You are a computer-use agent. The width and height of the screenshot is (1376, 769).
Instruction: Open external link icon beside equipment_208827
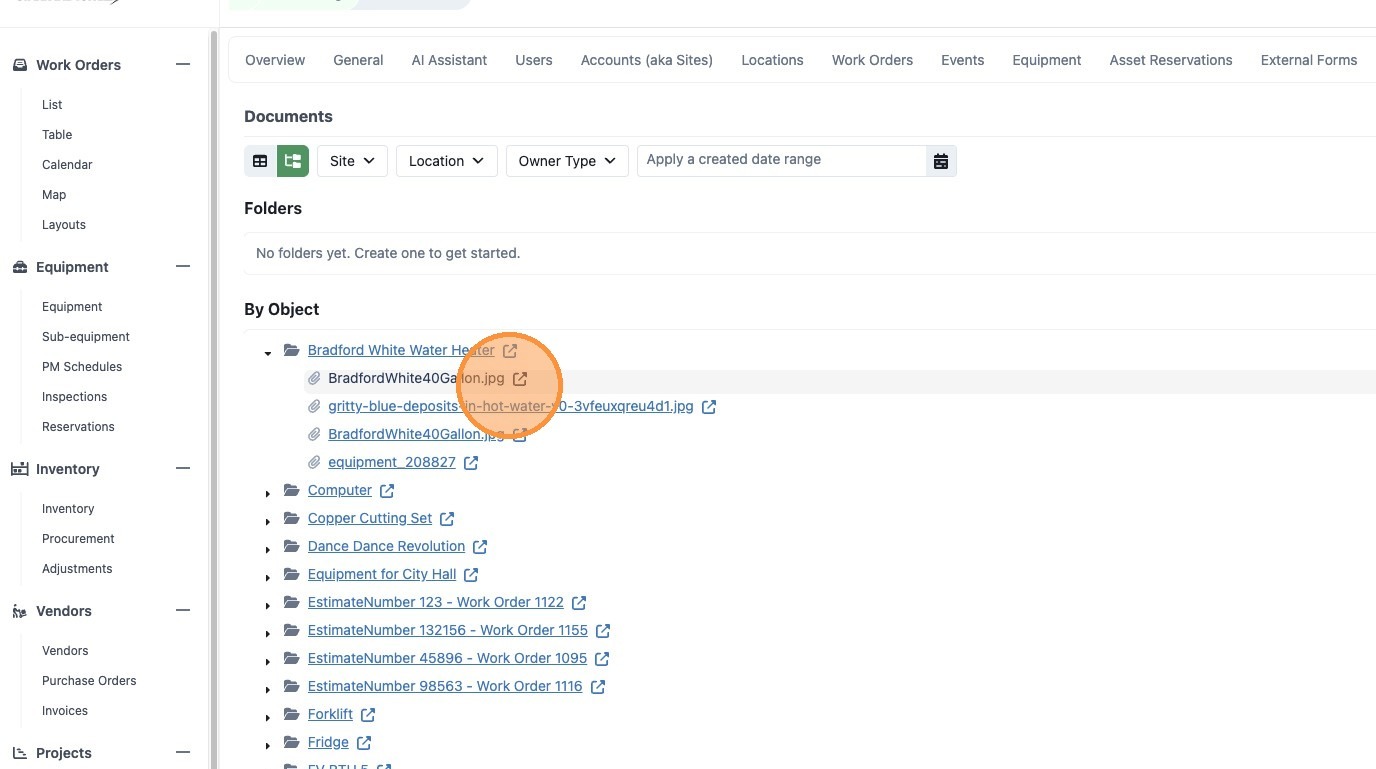pos(471,462)
